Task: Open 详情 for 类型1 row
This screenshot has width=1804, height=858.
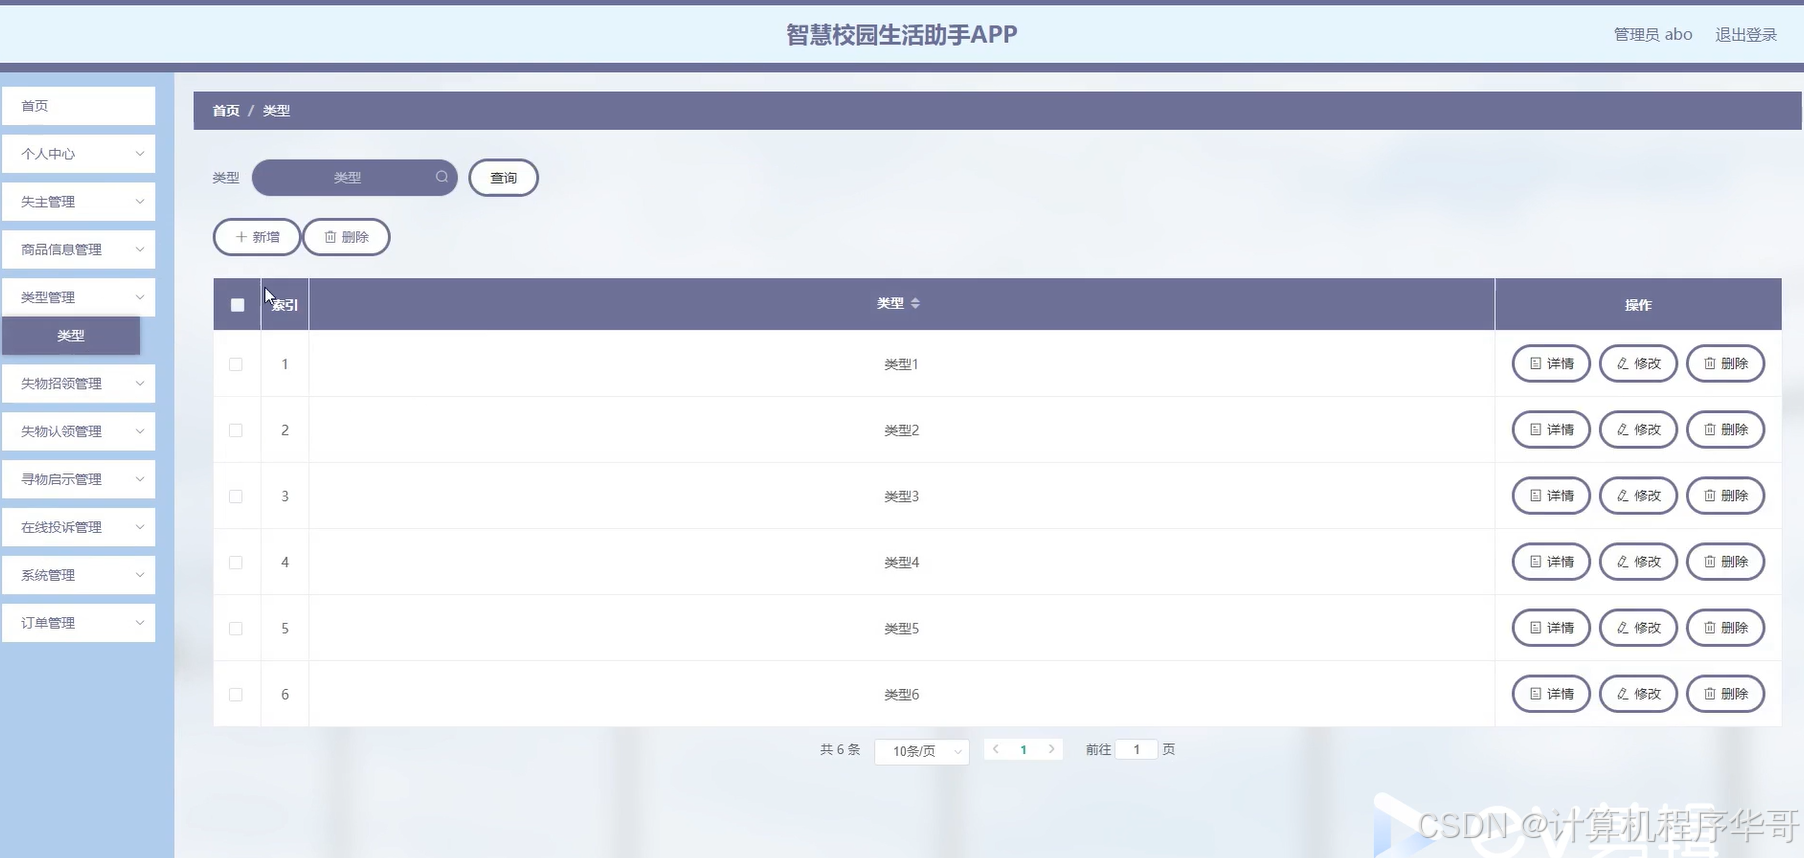Action: pyautogui.click(x=1551, y=364)
